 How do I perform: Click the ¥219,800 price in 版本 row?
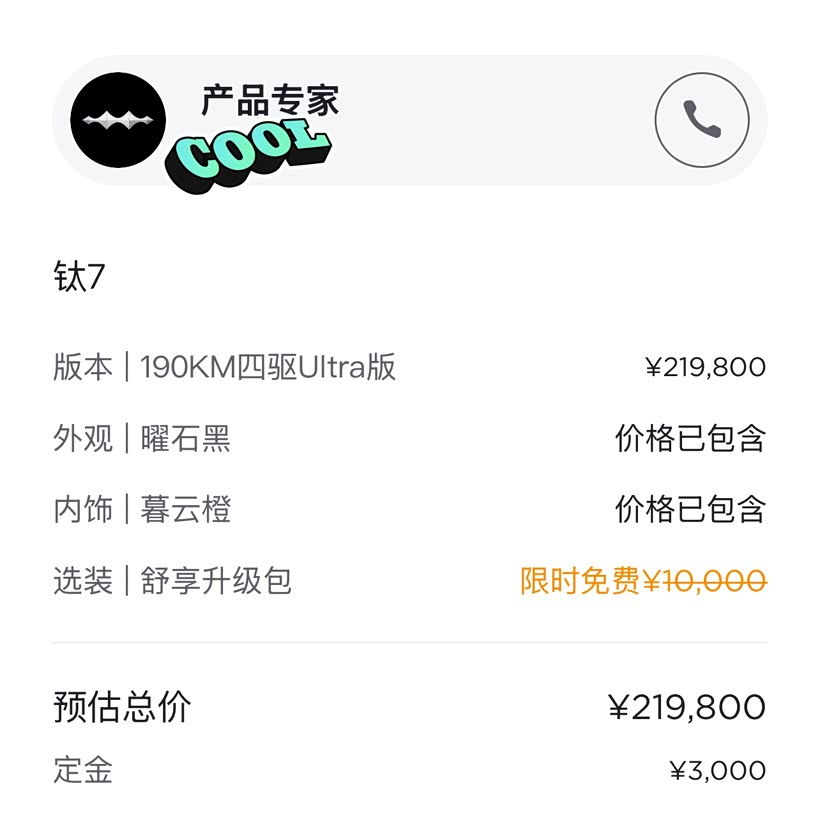pos(705,367)
